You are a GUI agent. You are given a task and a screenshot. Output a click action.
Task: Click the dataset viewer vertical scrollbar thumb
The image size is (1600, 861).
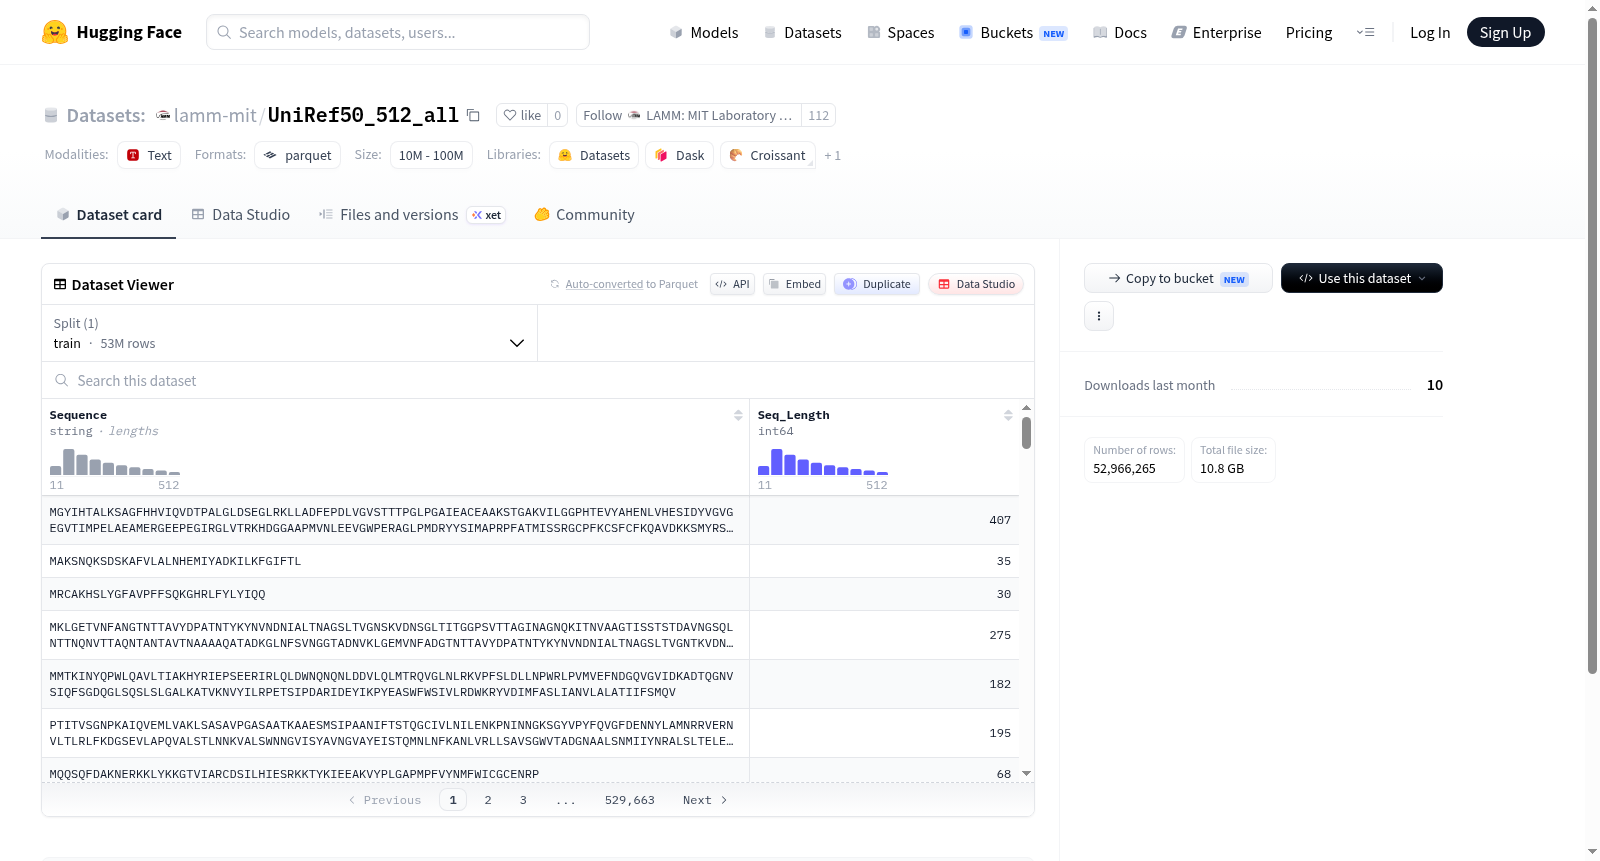[1026, 433]
